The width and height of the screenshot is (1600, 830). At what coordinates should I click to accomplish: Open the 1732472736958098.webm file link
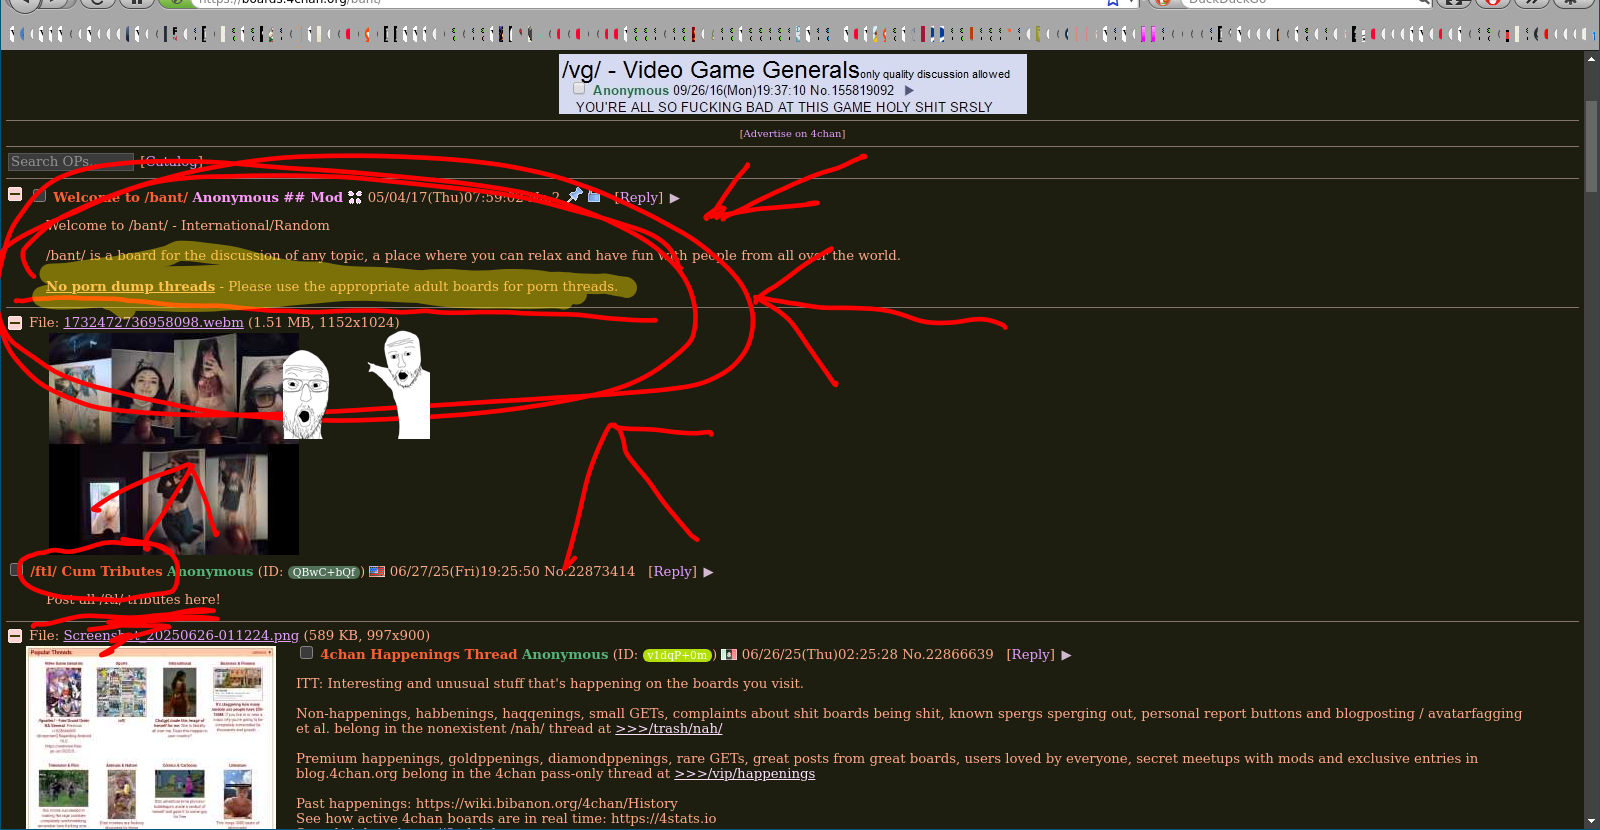(x=154, y=322)
